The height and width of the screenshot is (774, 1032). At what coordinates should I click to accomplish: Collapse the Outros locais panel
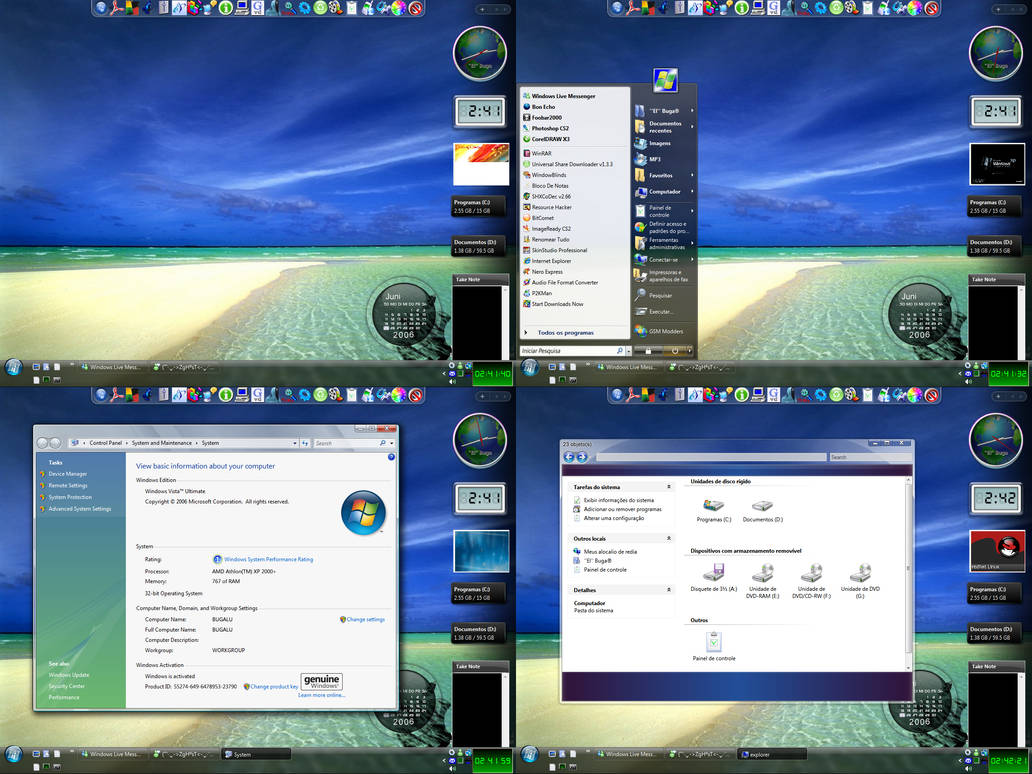pyautogui.click(x=669, y=538)
